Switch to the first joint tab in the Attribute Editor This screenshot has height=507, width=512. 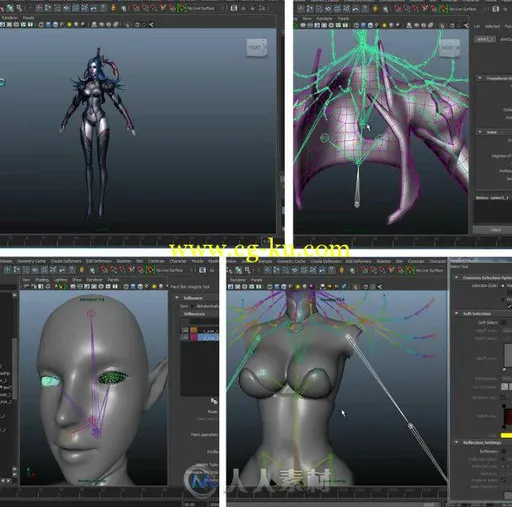coord(485,39)
